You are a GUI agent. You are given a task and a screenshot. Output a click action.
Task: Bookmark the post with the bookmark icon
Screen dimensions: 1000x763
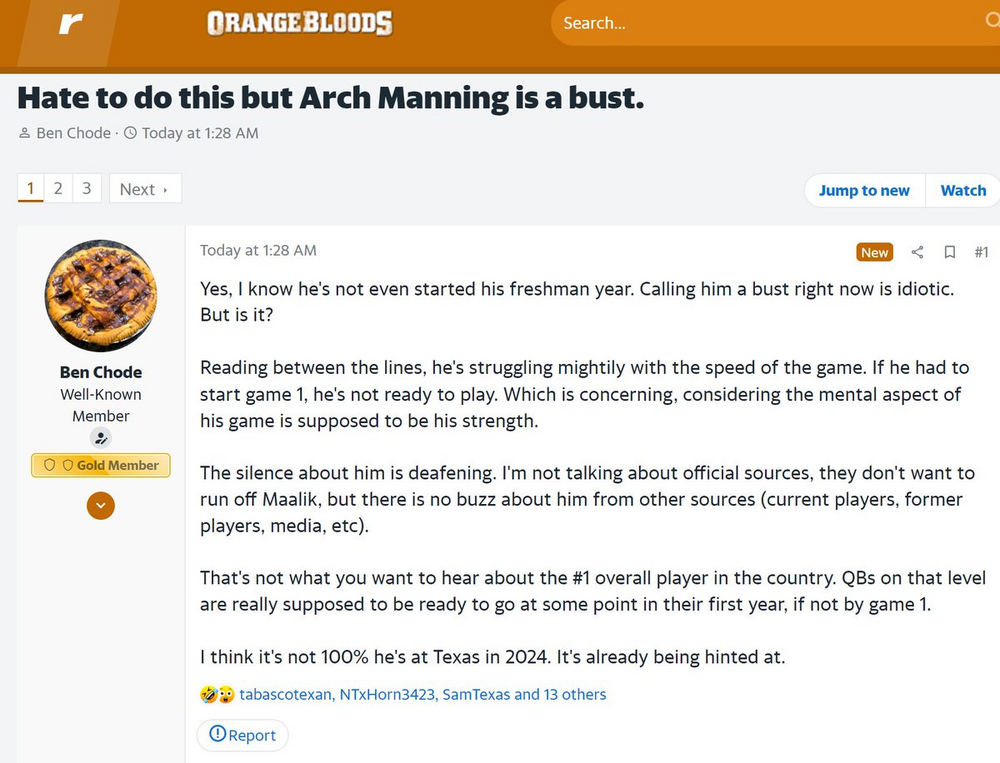point(949,252)
